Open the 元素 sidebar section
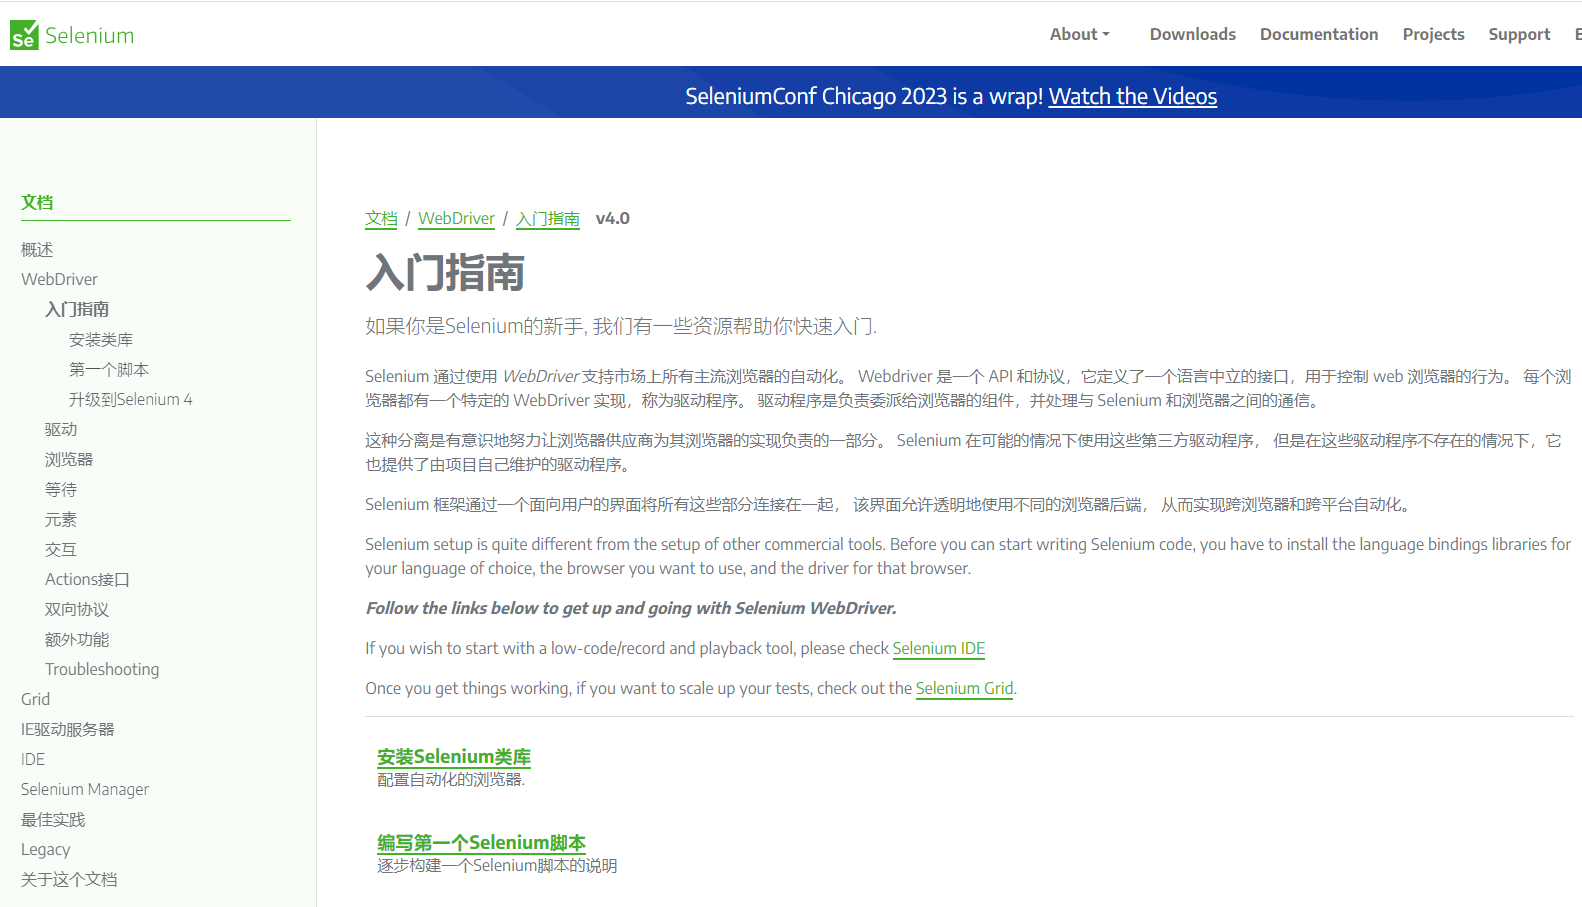 (61, 519)
